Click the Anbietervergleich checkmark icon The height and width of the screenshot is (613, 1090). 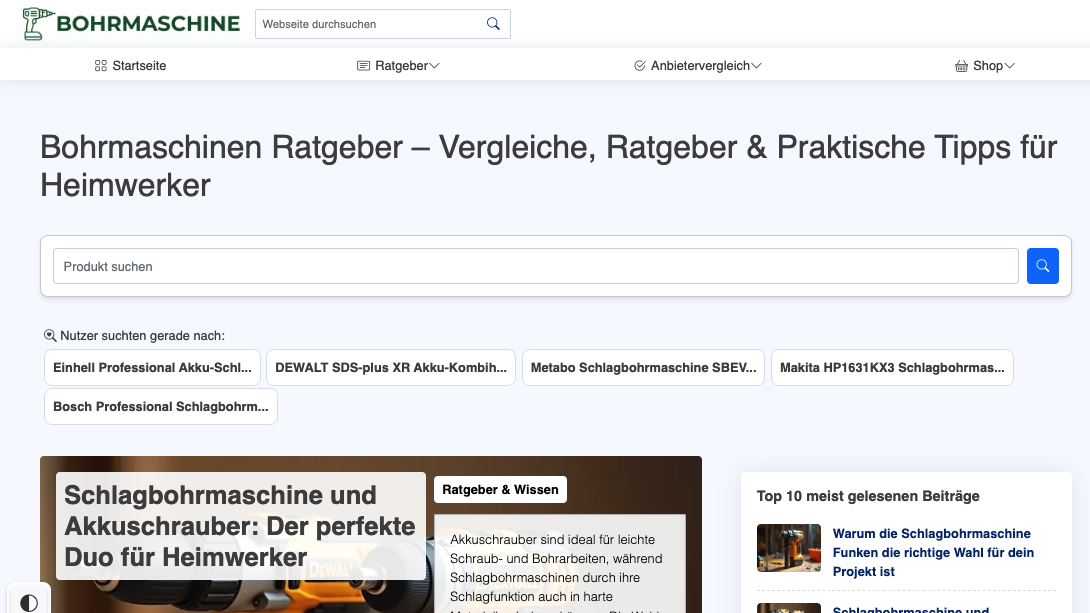[x=640, y=66]
